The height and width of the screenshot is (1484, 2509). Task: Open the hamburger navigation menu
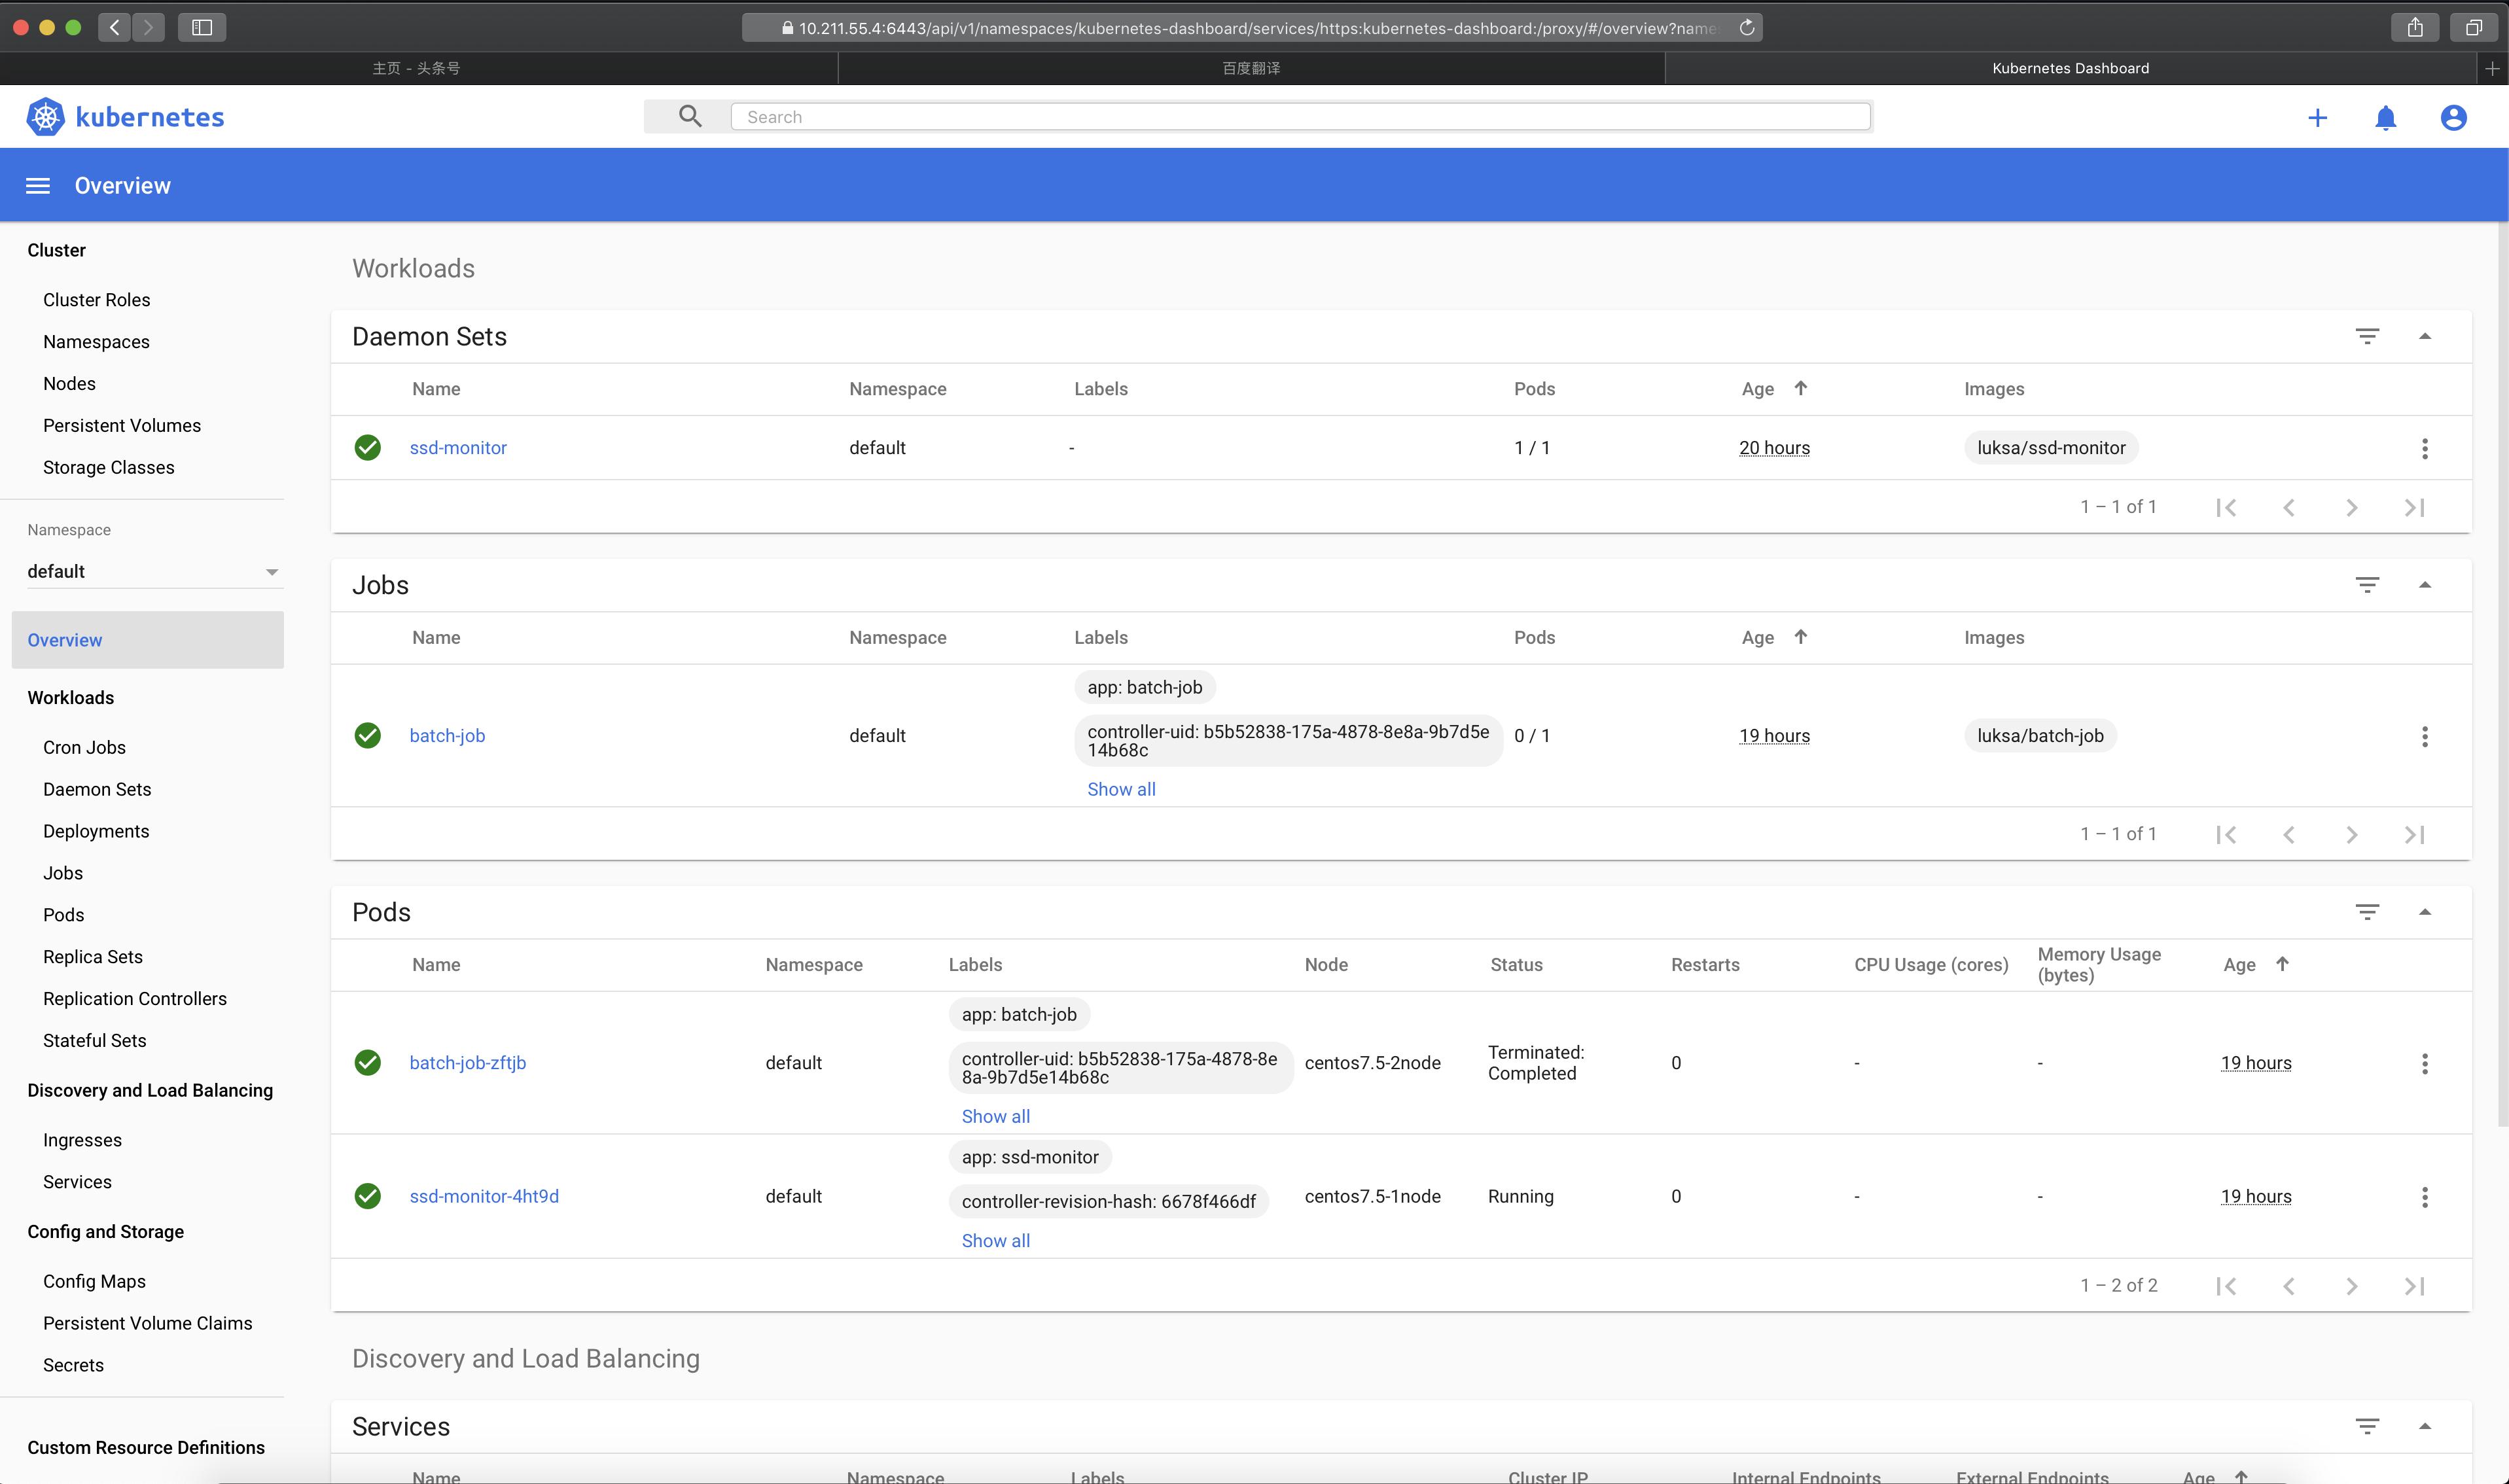coord(38,186)
